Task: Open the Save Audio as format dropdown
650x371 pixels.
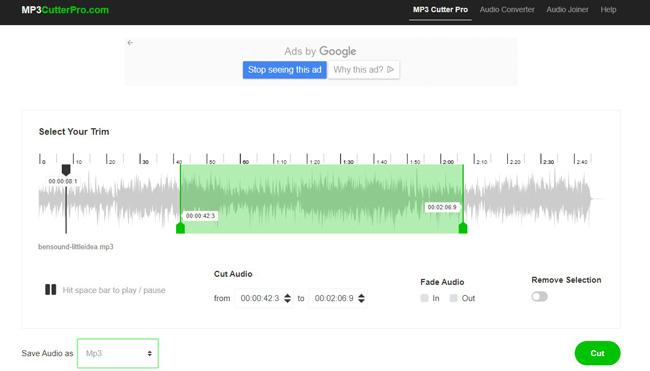Action: (118, 353)
